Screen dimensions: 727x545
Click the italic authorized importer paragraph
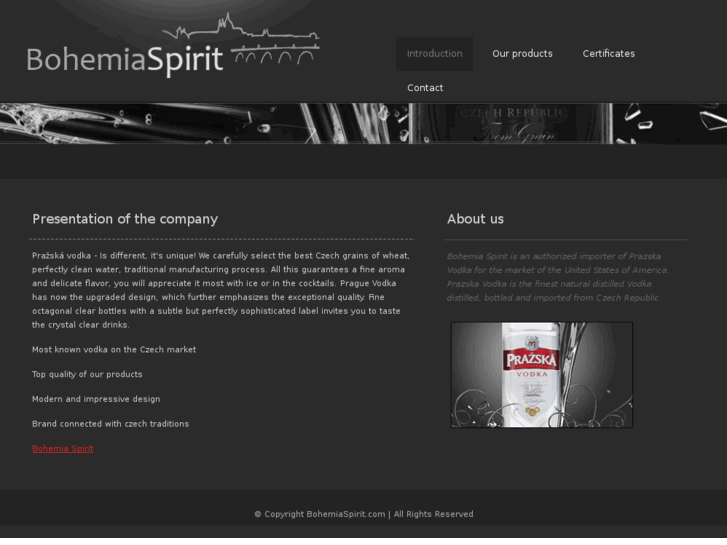[x=558, y=277]
